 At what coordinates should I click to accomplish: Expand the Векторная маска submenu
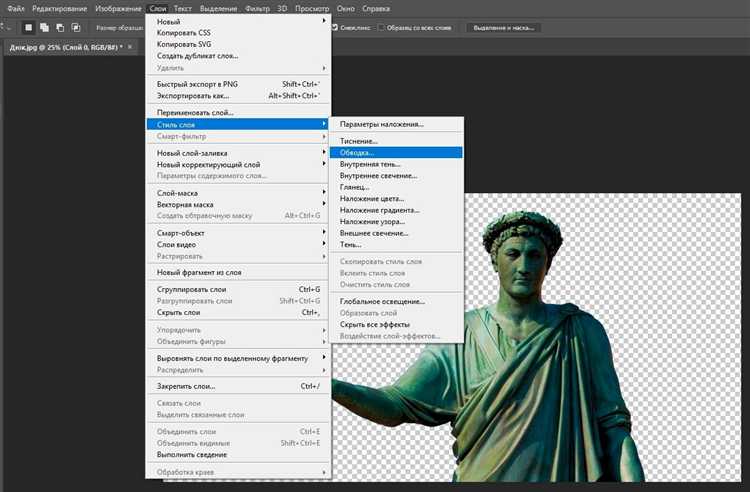click(x=238, y=205)
